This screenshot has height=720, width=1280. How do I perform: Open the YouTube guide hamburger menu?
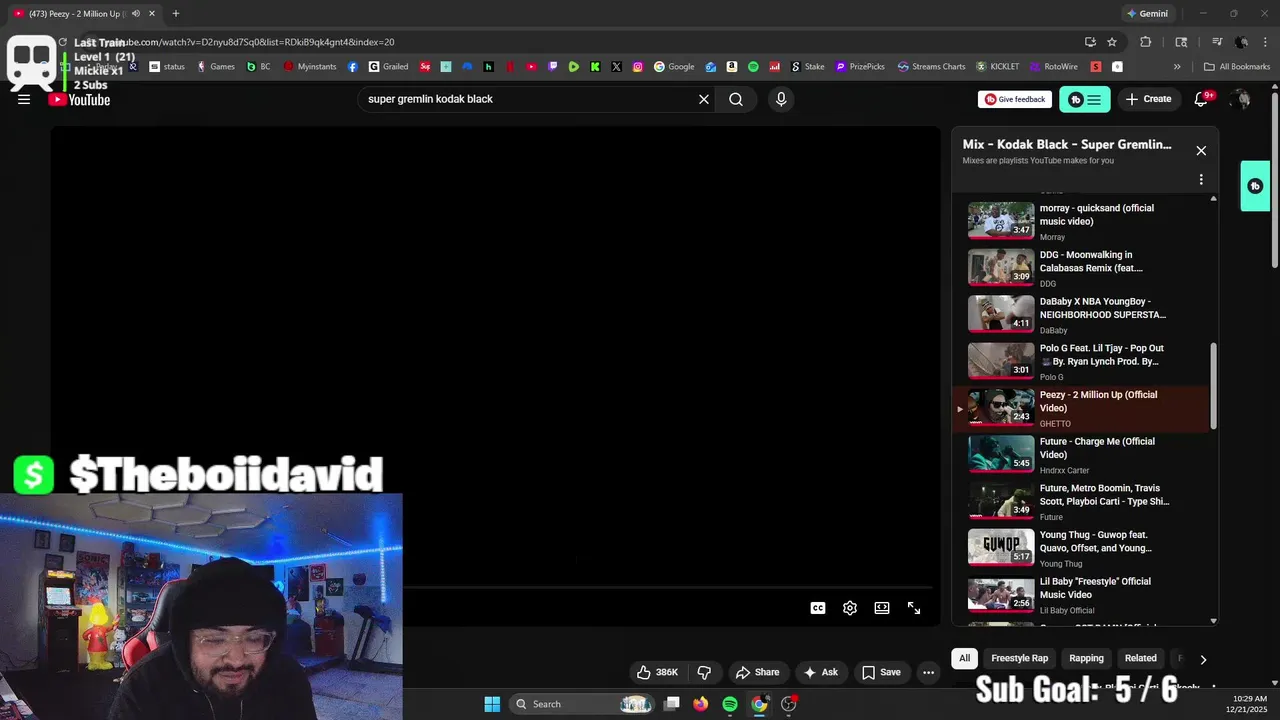(x=24, y=99)
